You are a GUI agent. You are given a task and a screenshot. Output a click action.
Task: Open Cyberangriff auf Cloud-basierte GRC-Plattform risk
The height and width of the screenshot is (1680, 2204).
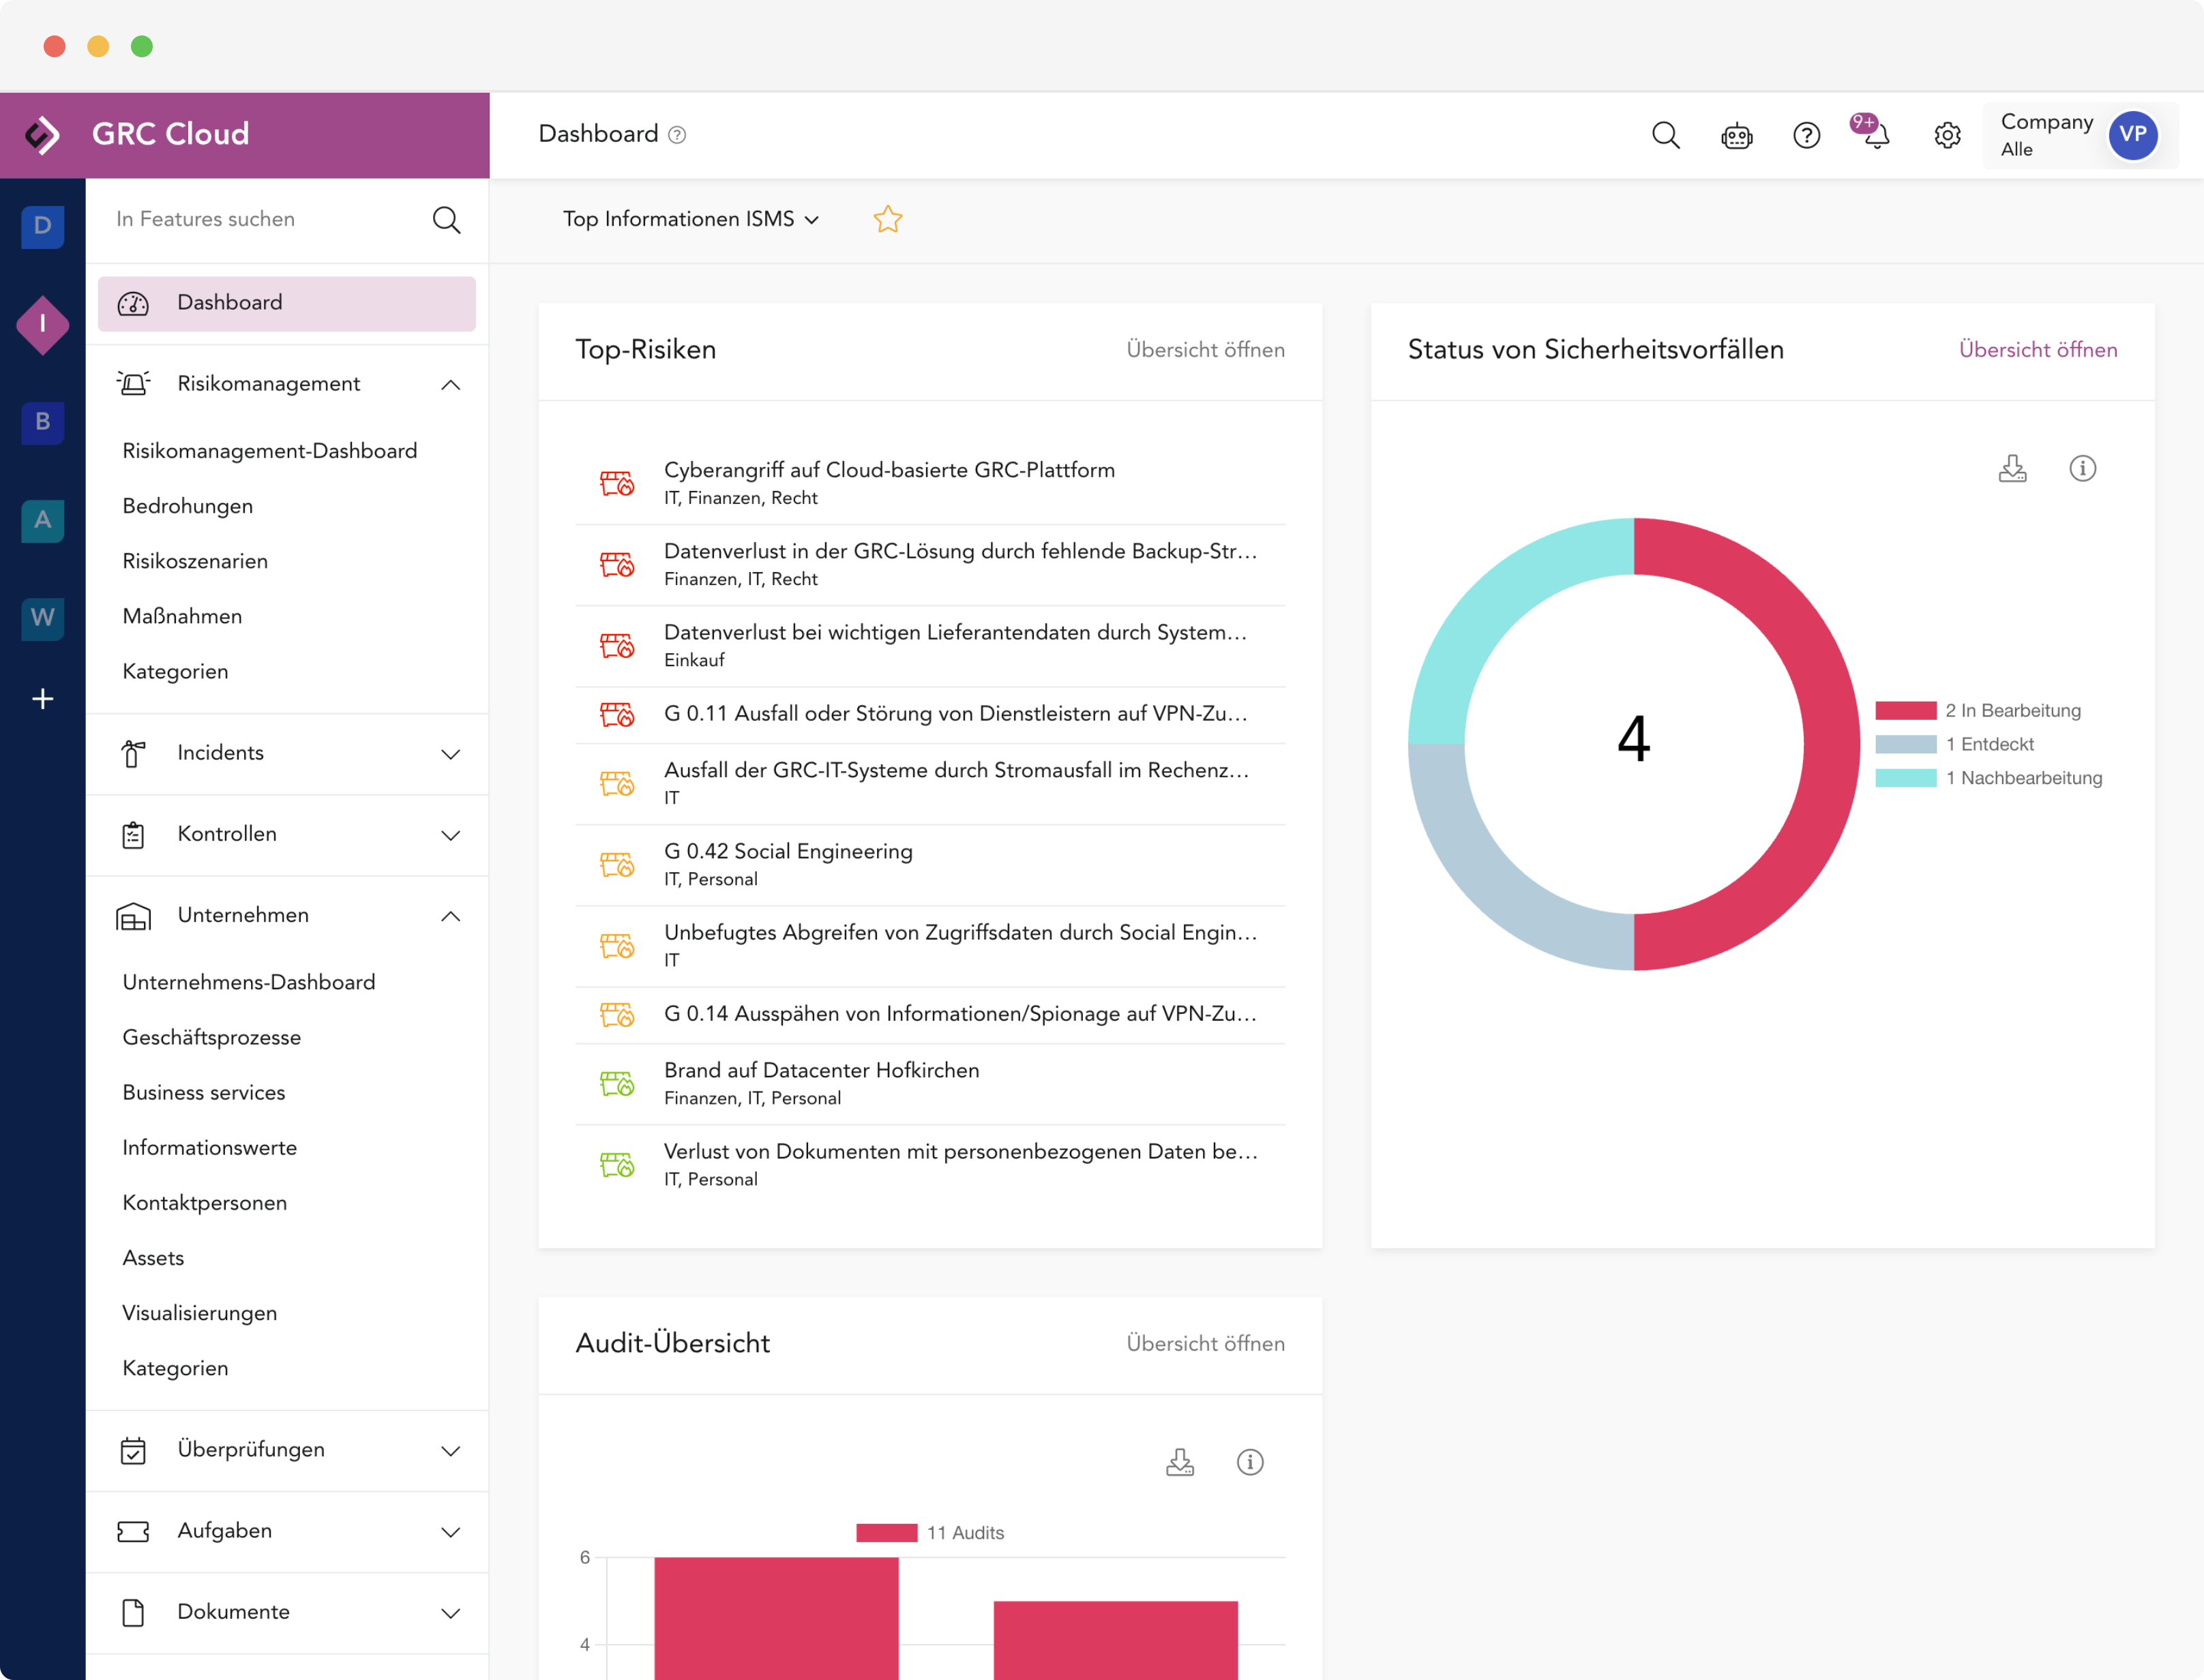click(x=888, y=471)
